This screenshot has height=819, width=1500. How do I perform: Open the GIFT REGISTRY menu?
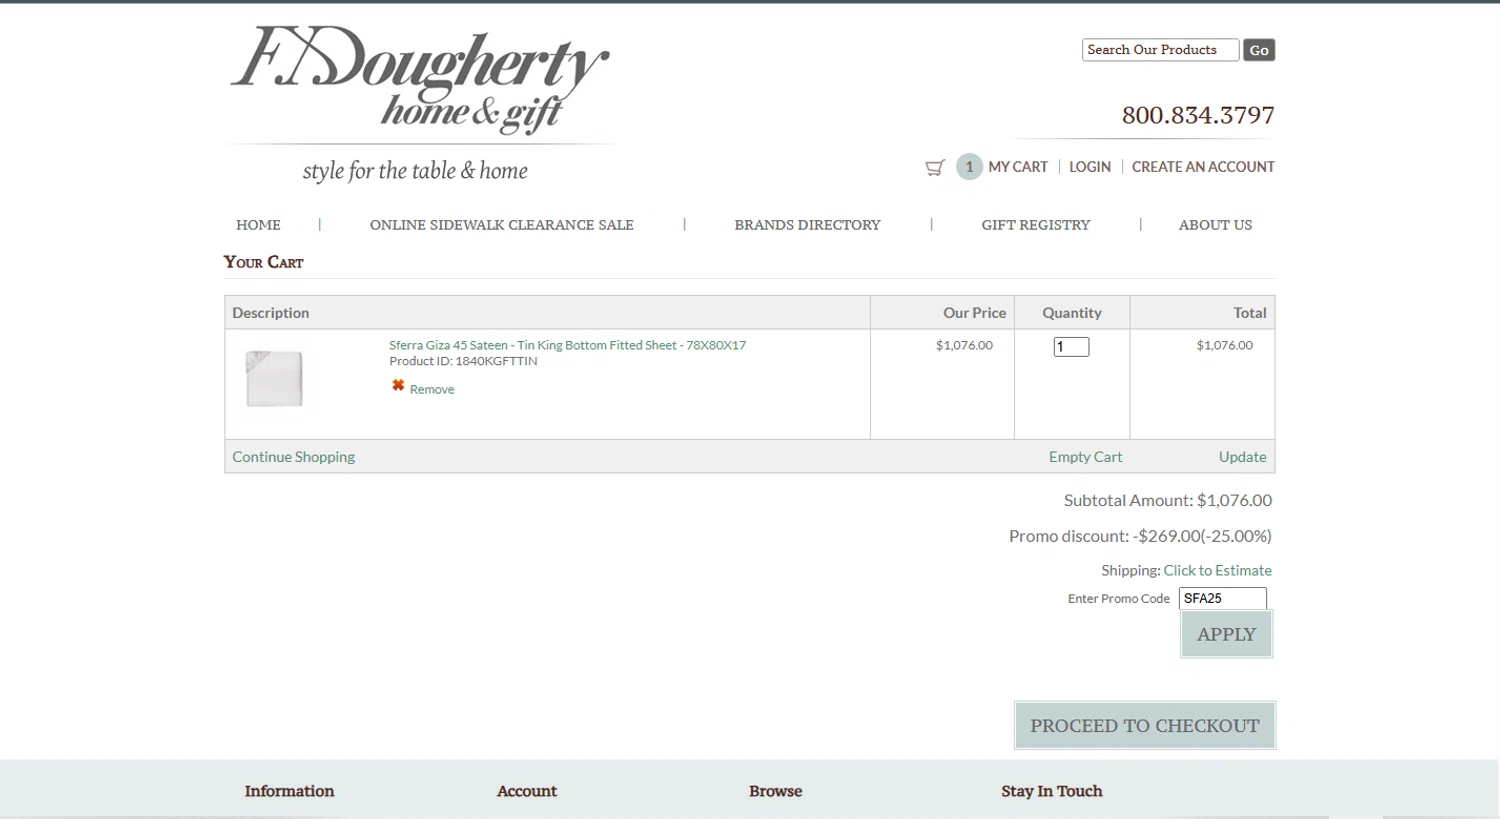(1036, 225)
